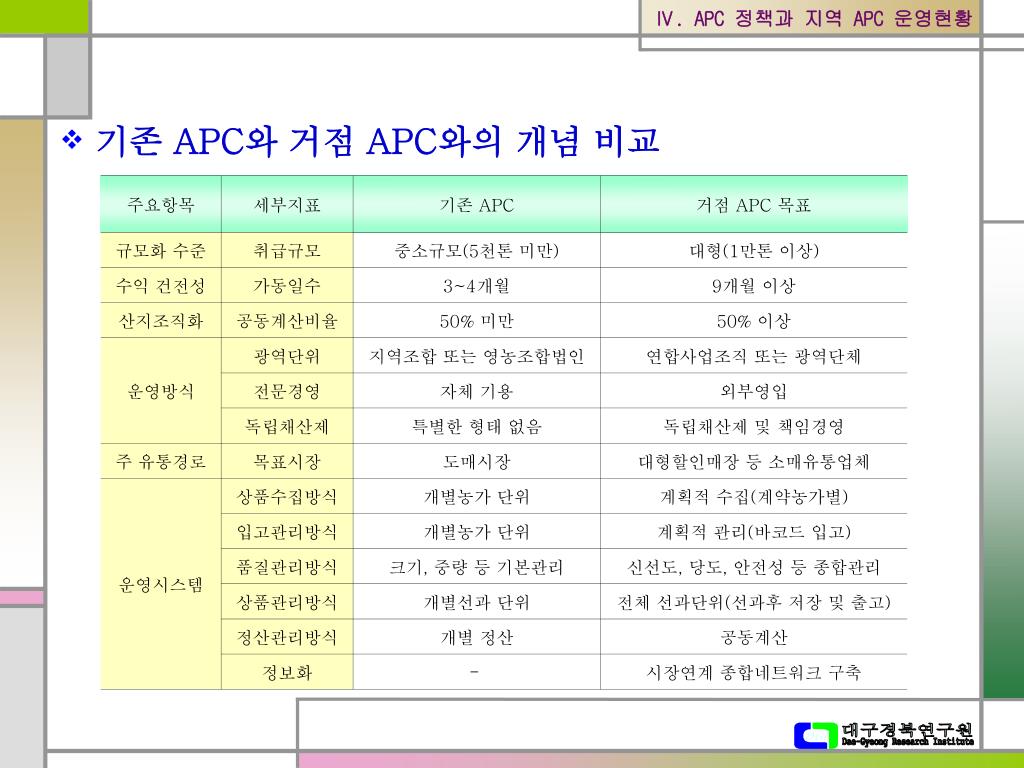This screenshot has height=768, width=1024.
Task: Select the '개별 정산' cell
Action: coord(477,637)
